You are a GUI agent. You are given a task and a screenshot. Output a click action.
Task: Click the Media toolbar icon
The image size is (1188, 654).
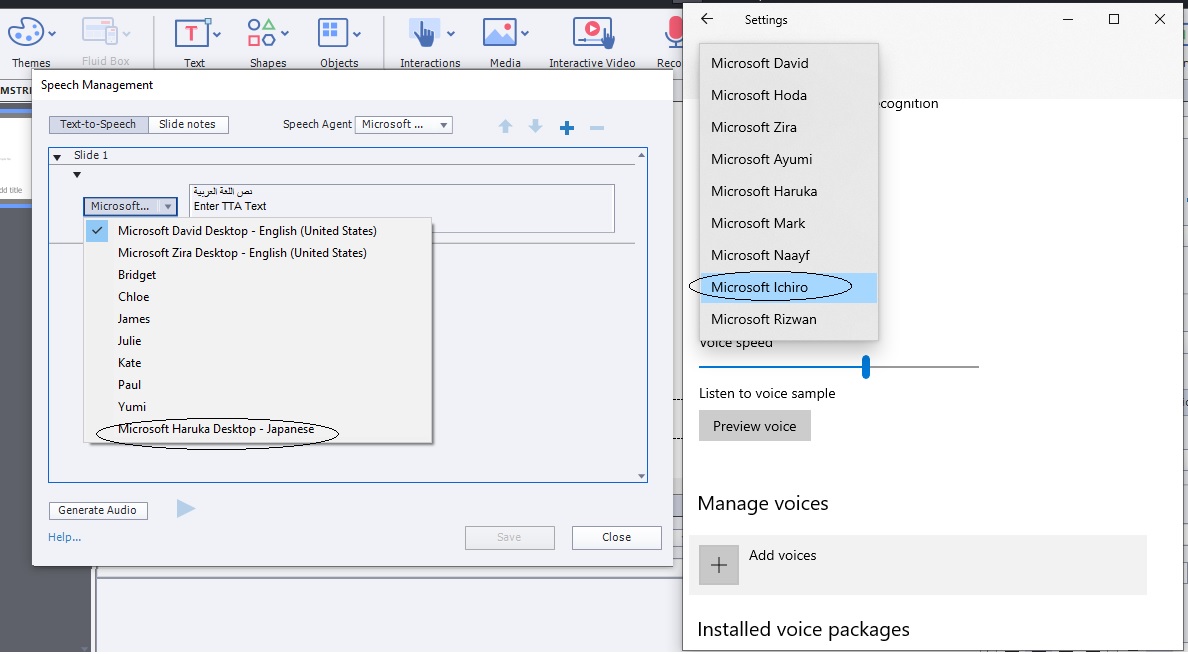[x=499, y=33]
